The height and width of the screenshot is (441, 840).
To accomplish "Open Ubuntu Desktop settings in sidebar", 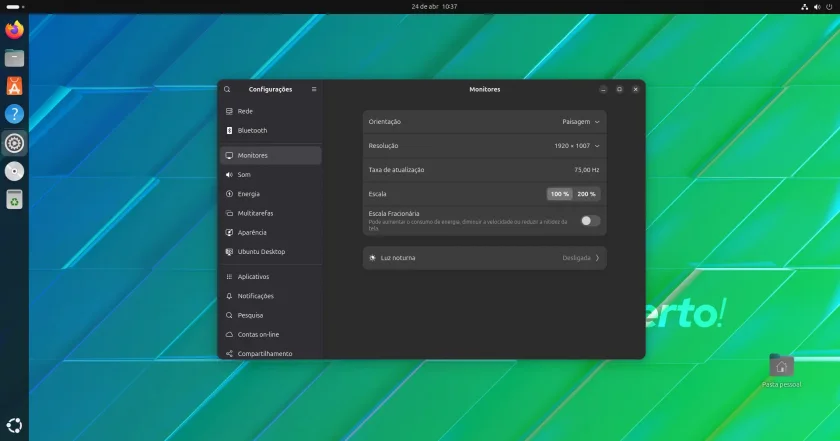I will click(271, 252).
